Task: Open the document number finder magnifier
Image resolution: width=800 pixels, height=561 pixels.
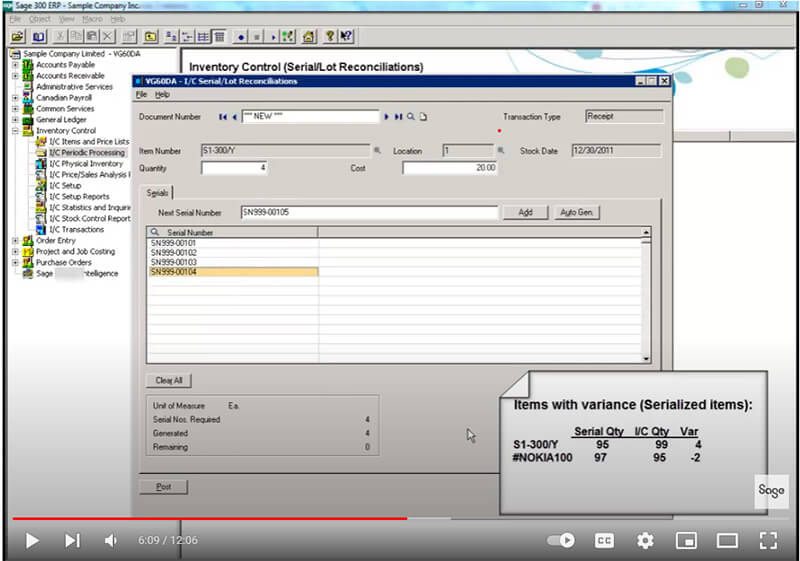Action: coord(411,117)
